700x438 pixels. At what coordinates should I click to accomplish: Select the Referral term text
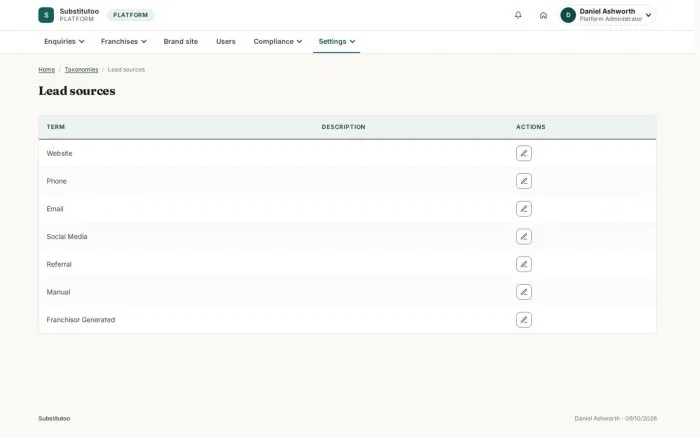(59, 264)
